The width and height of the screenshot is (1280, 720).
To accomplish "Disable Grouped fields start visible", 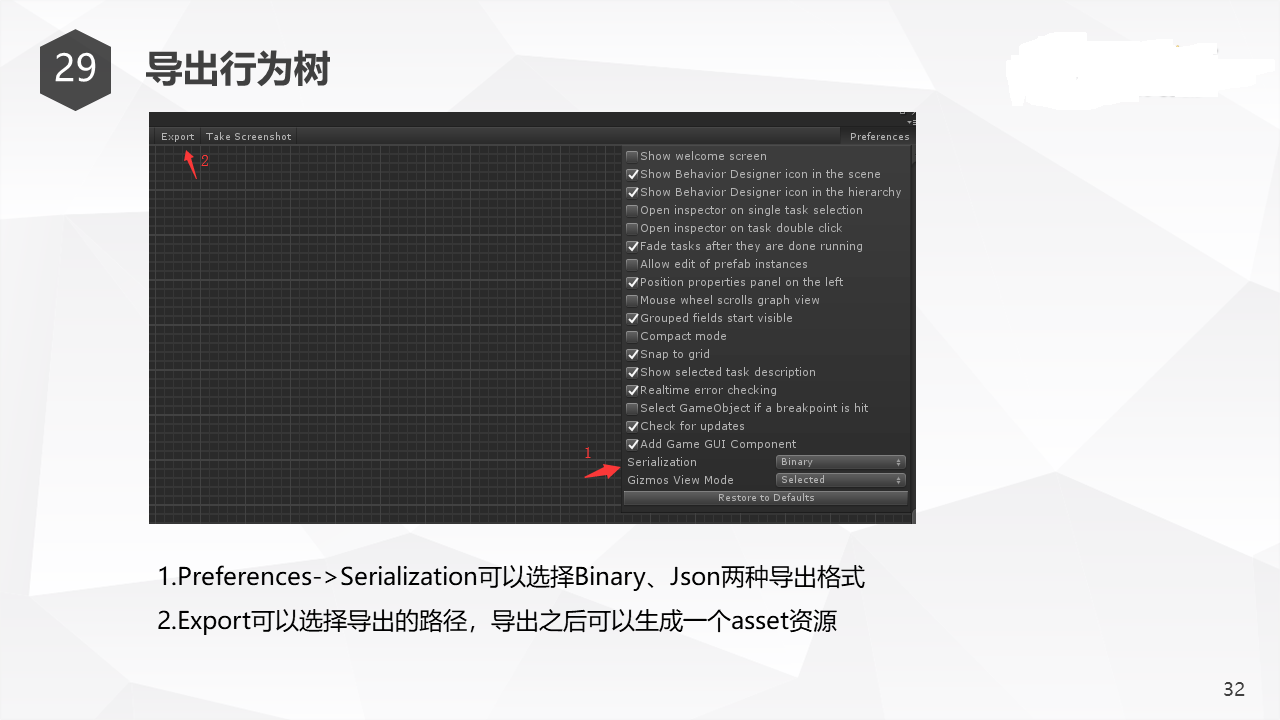I will (x=631, y=318).
